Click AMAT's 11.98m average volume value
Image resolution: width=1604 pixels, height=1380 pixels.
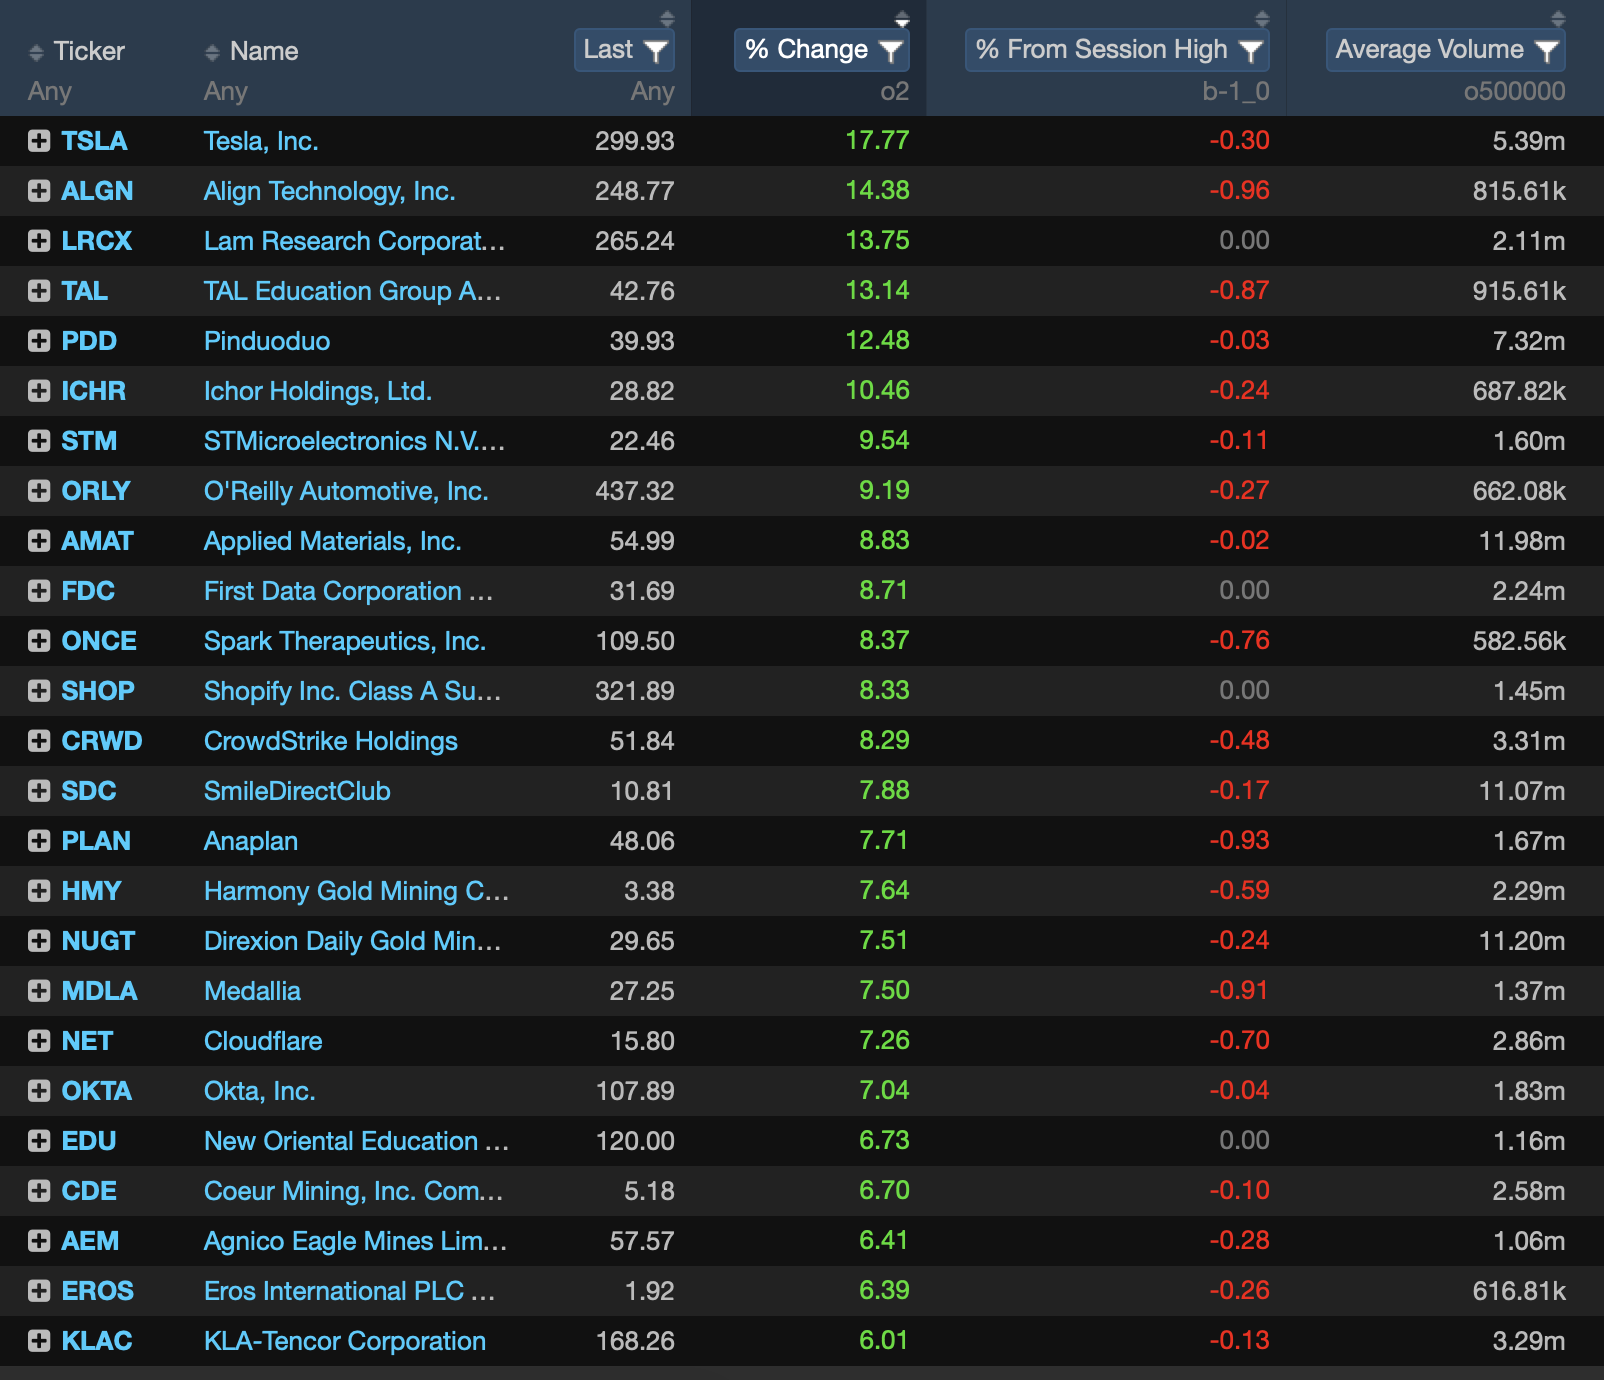coord(1522,541)
